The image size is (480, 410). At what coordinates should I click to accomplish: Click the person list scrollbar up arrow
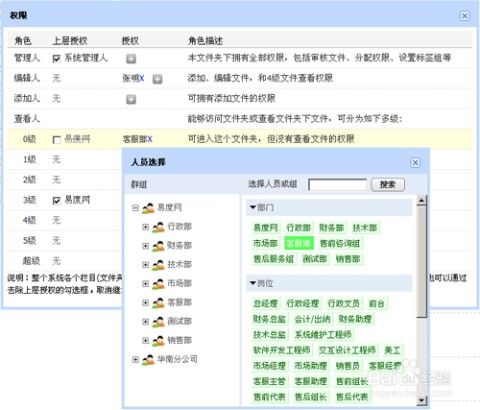pyautogui.click(x=421, y=201)
